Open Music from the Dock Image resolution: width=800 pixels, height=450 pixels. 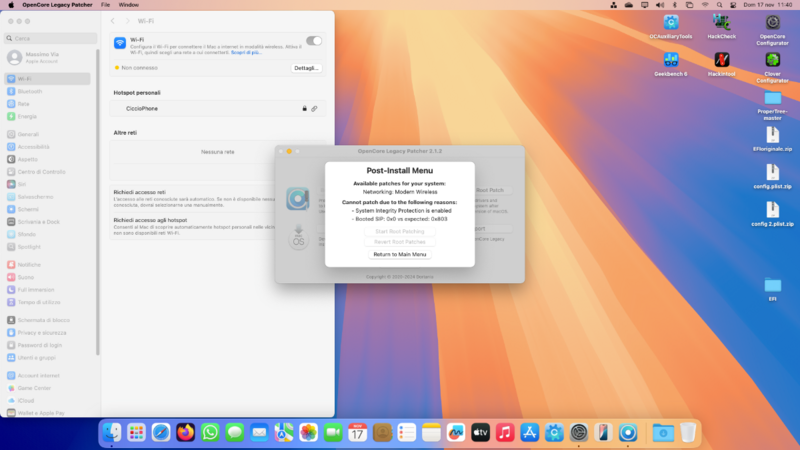[x=505, y=433]
